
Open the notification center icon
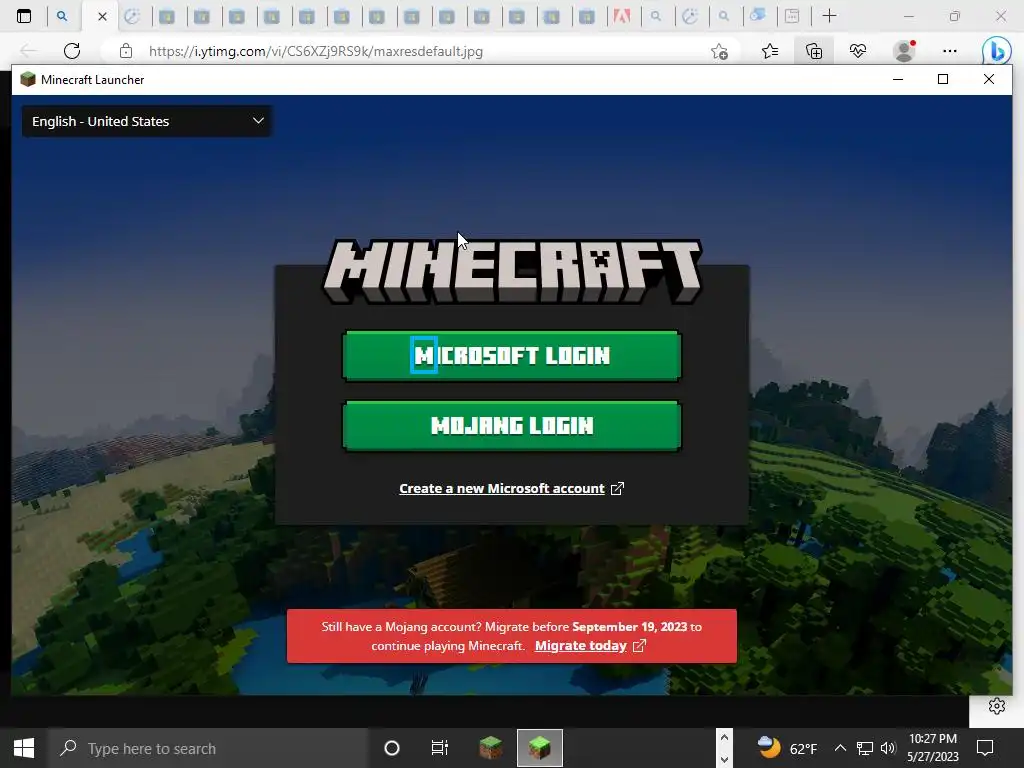pyautogui.click(x=985, y=748)
